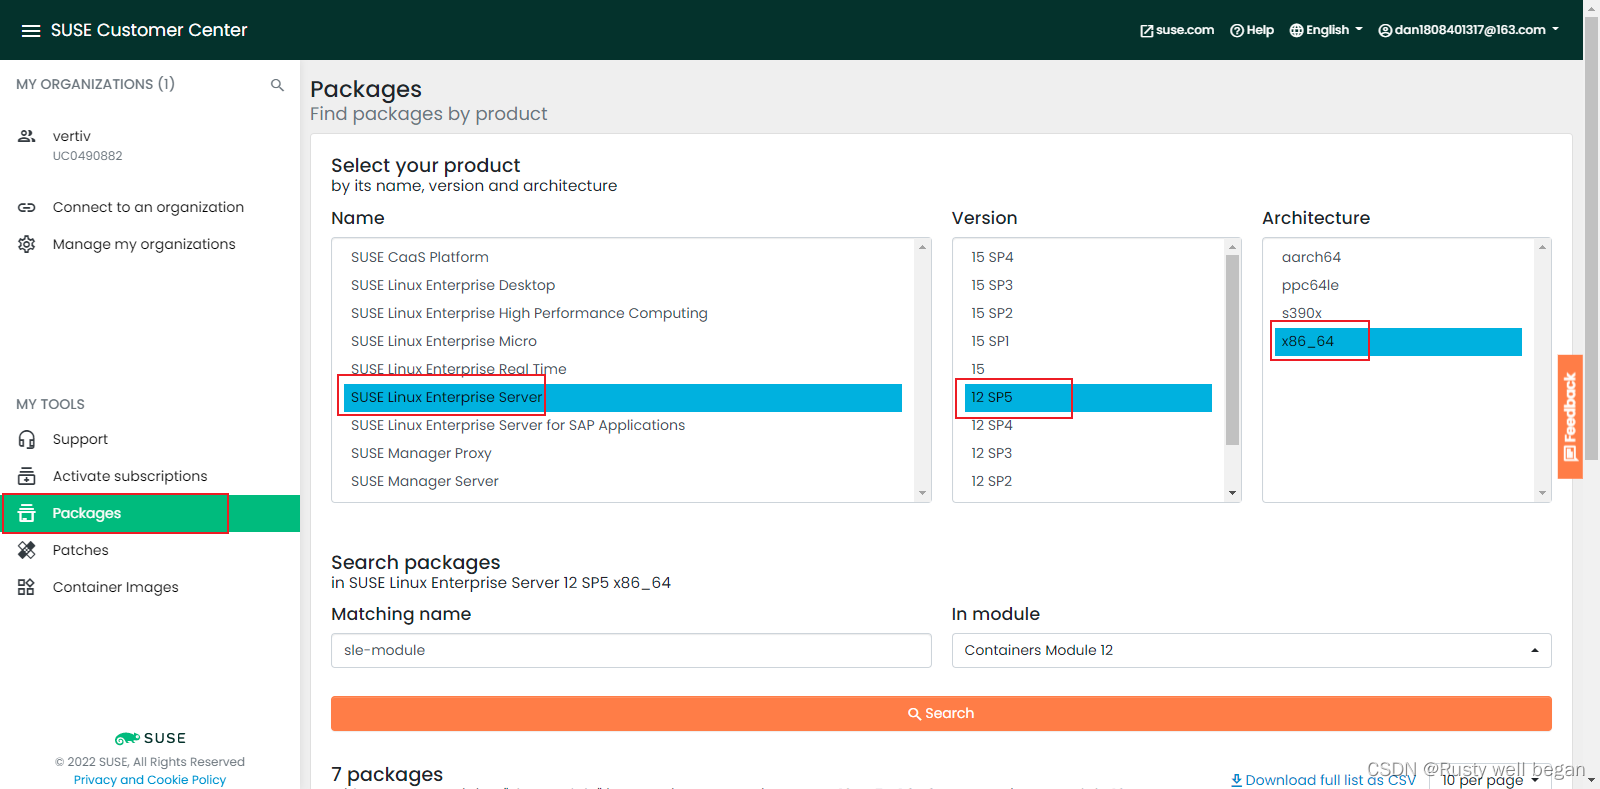The width and height of the screenshot is (1600, 789).
Task: Select s390x architecture
Action: [1398, 313]
